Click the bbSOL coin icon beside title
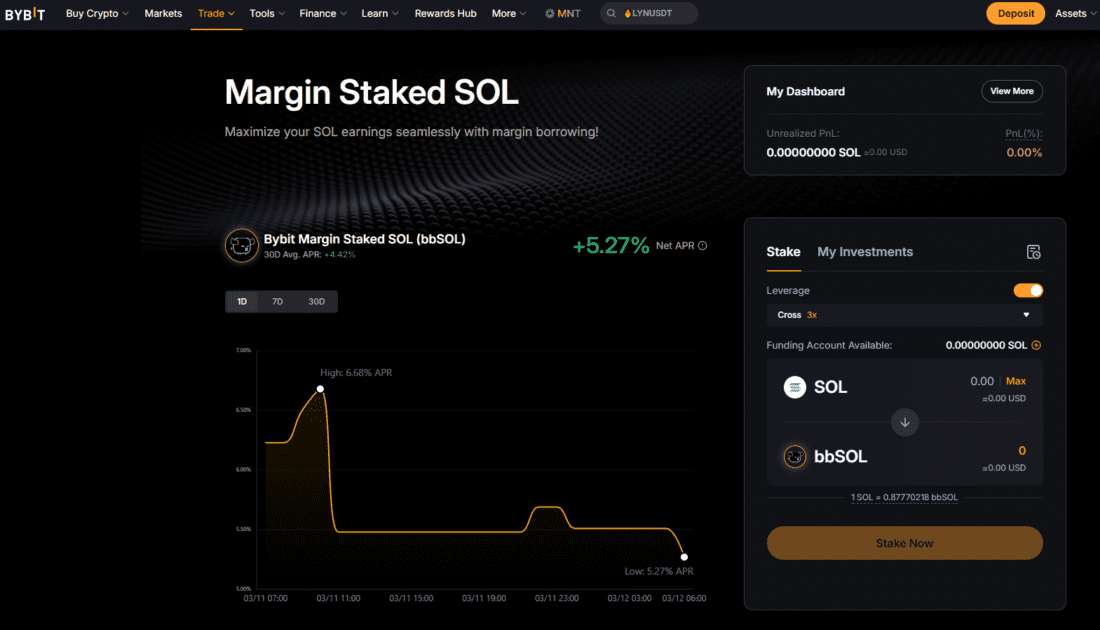This screenshot has width=1100, height=630. tap(241, 245)
